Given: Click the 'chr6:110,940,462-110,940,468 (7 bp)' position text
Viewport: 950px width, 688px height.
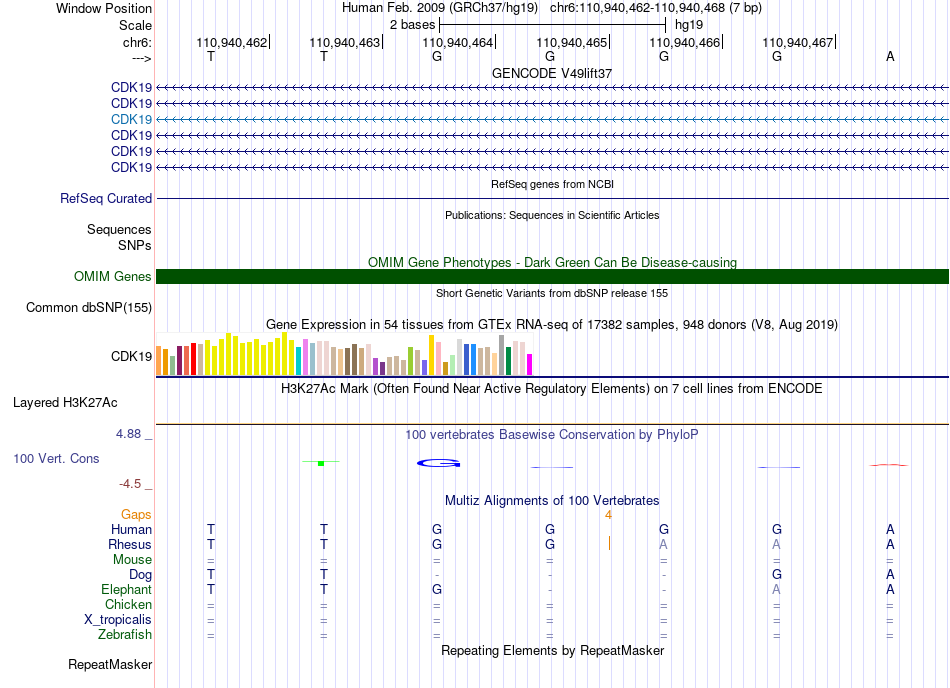Looking at the screenshot, I should [x=656, y=8].
